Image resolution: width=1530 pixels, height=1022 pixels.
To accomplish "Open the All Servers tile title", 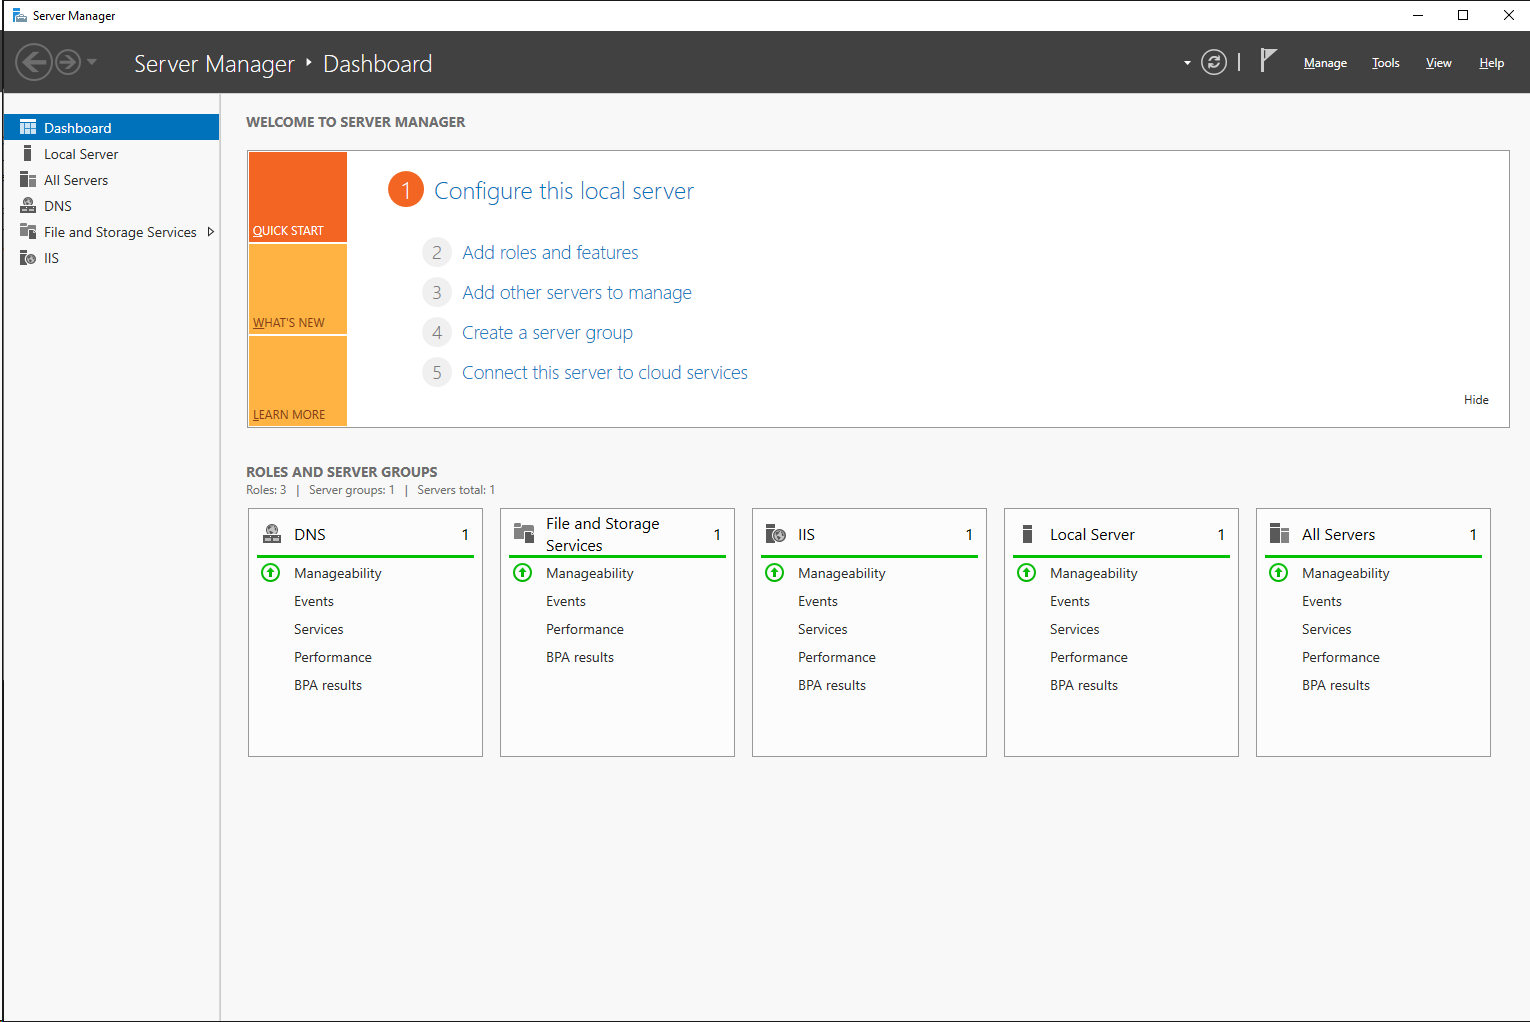I will [1338, 535].
